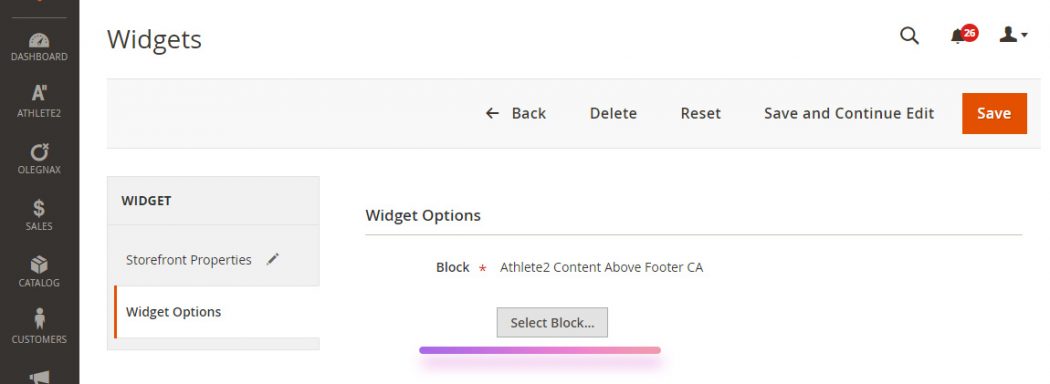Click the search magnifier icon

909,36
